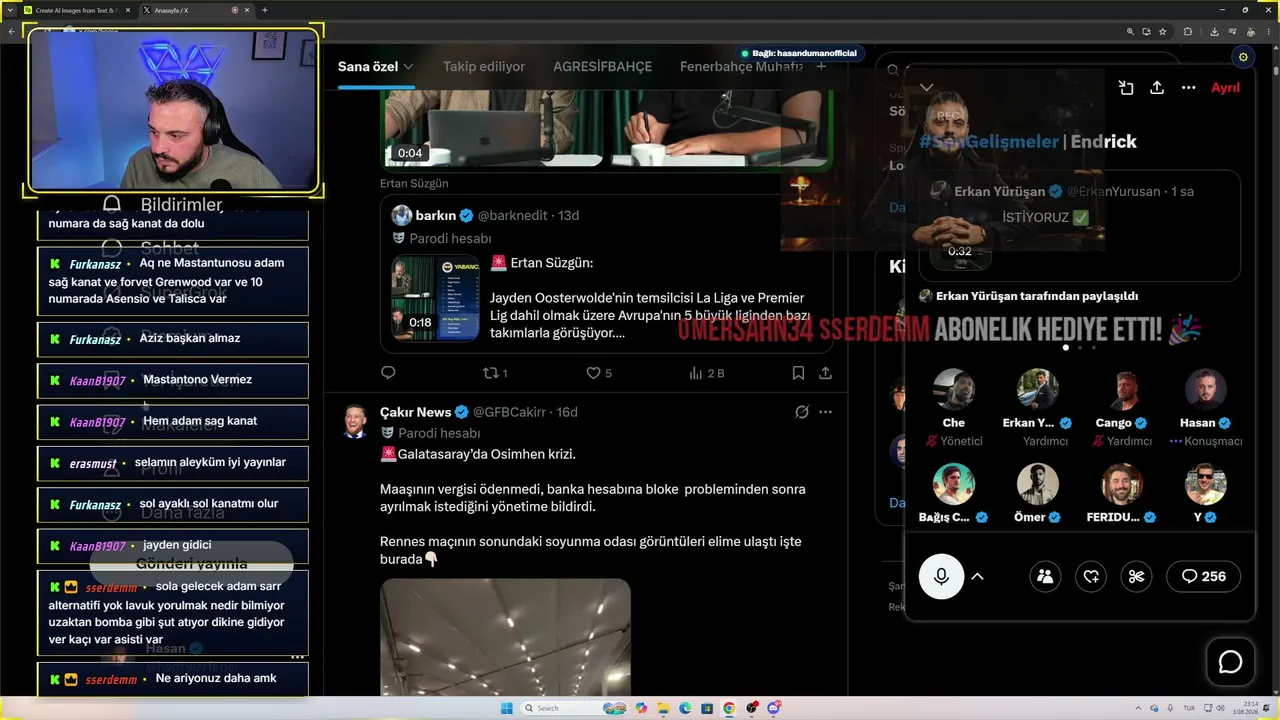
Task: Bookmark the Ertan Süzgün quote post
Action: 798,373
